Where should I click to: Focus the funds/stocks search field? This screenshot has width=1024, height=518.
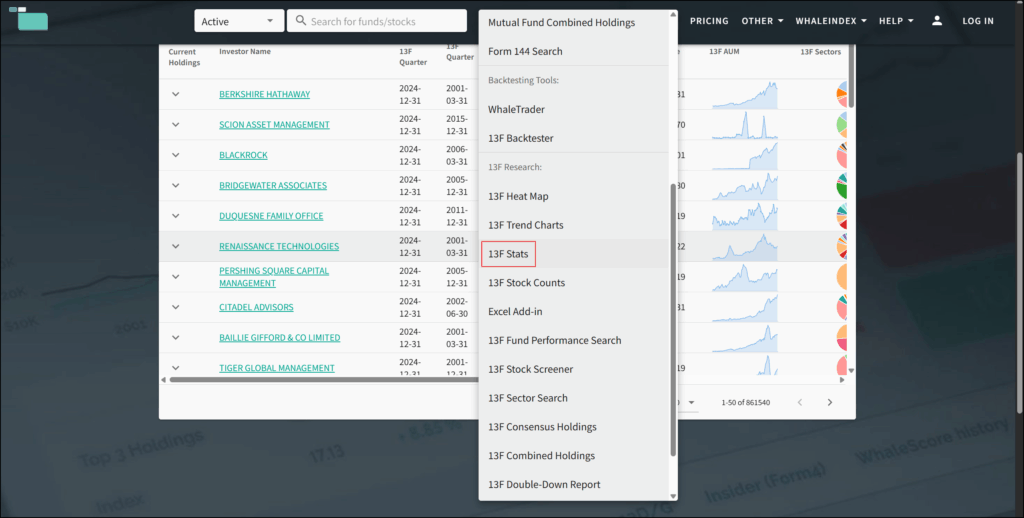pos(377,21)
